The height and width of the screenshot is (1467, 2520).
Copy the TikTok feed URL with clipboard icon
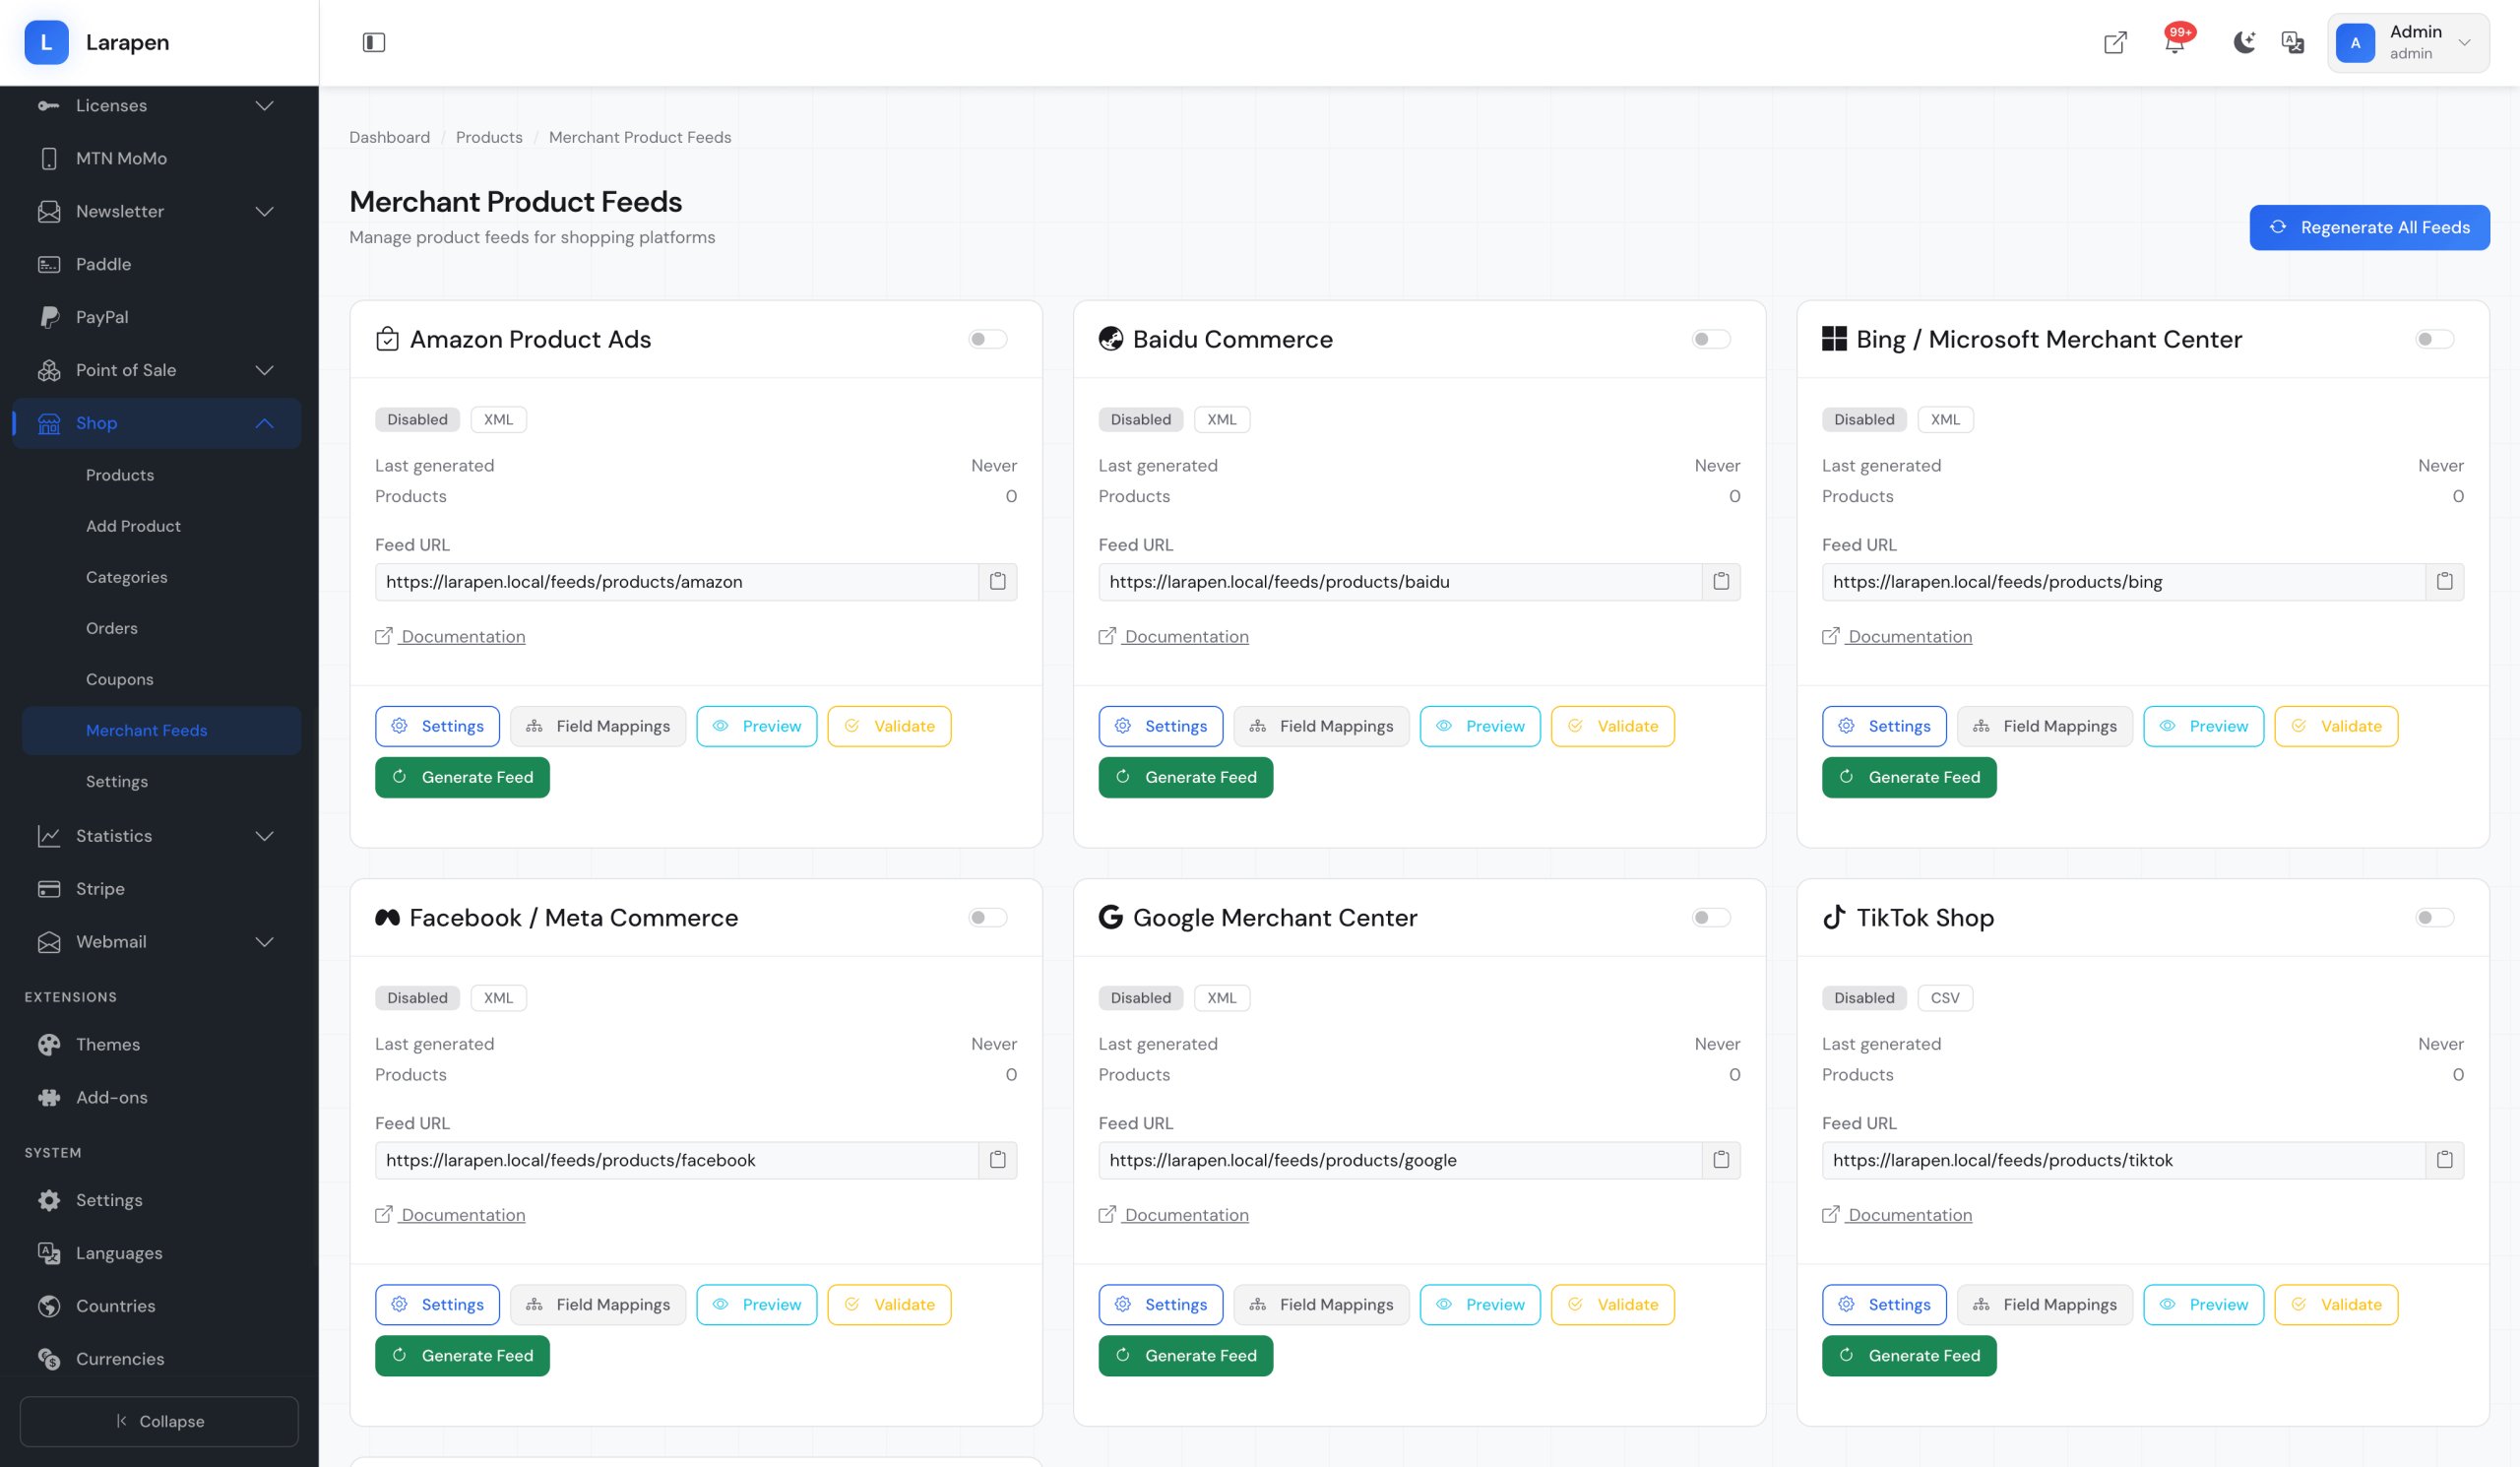(x=2444, y=1160)
